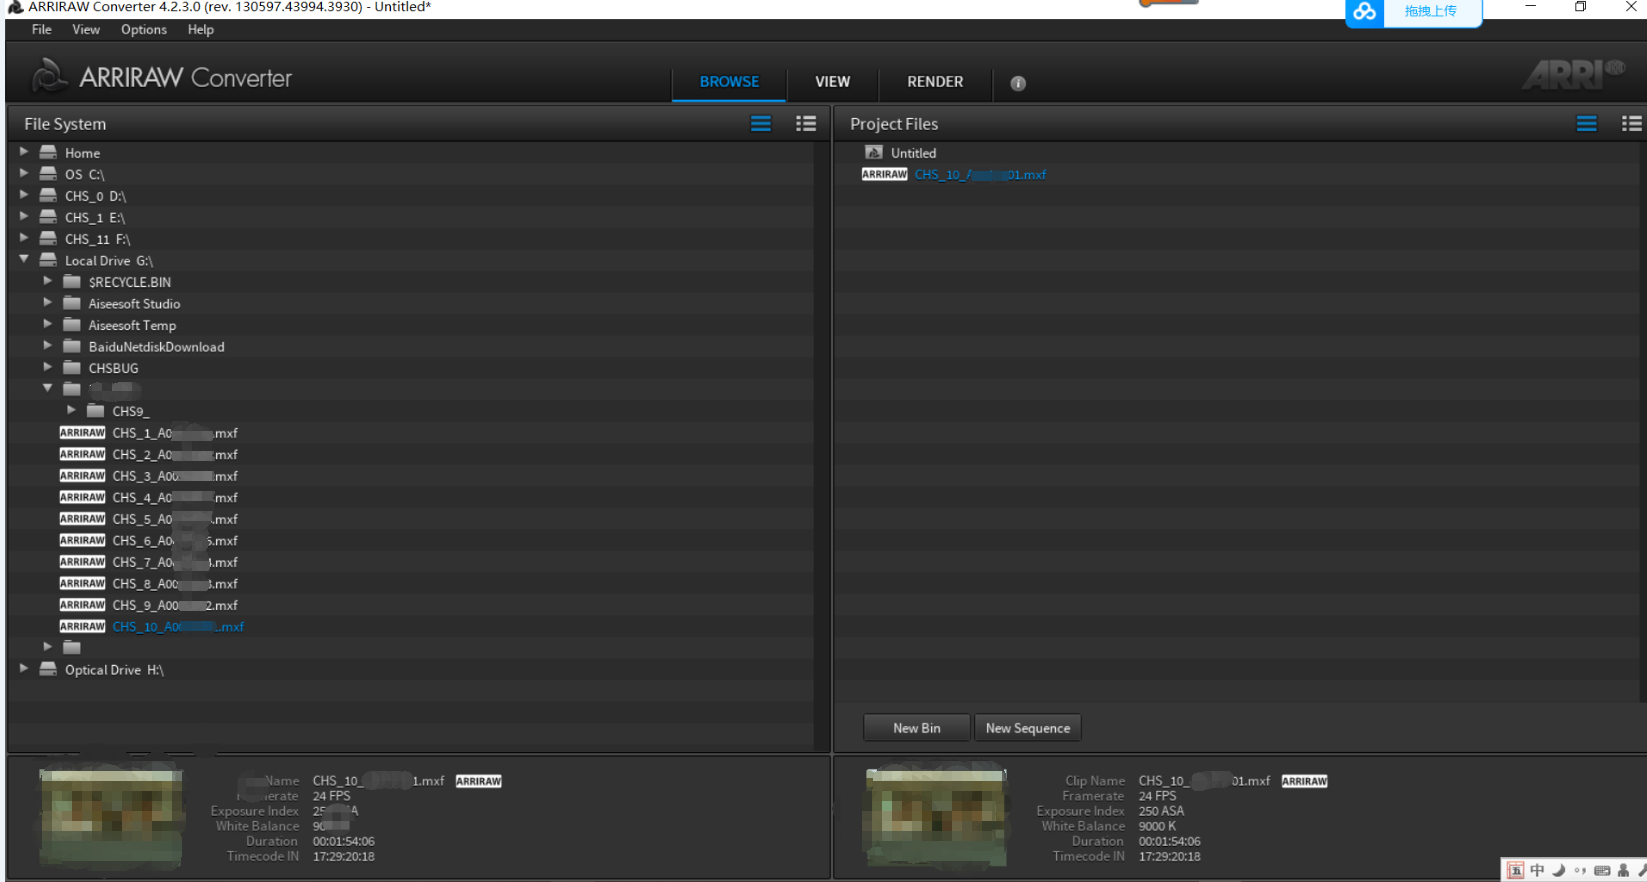Click ARRIRAW badge of CHS_2 clip

(x=82, y=454)
